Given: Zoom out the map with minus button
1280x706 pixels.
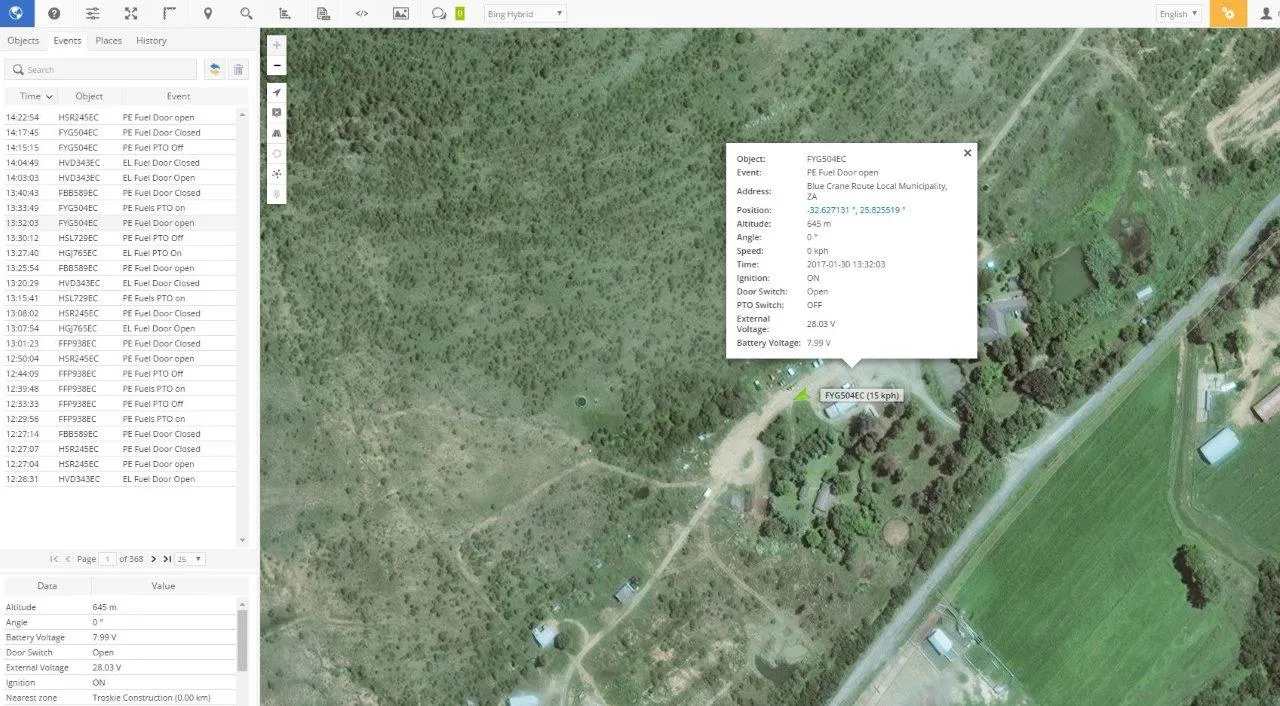Looking at the screenshot, I should pyautogui.click(x=277, y=66).
